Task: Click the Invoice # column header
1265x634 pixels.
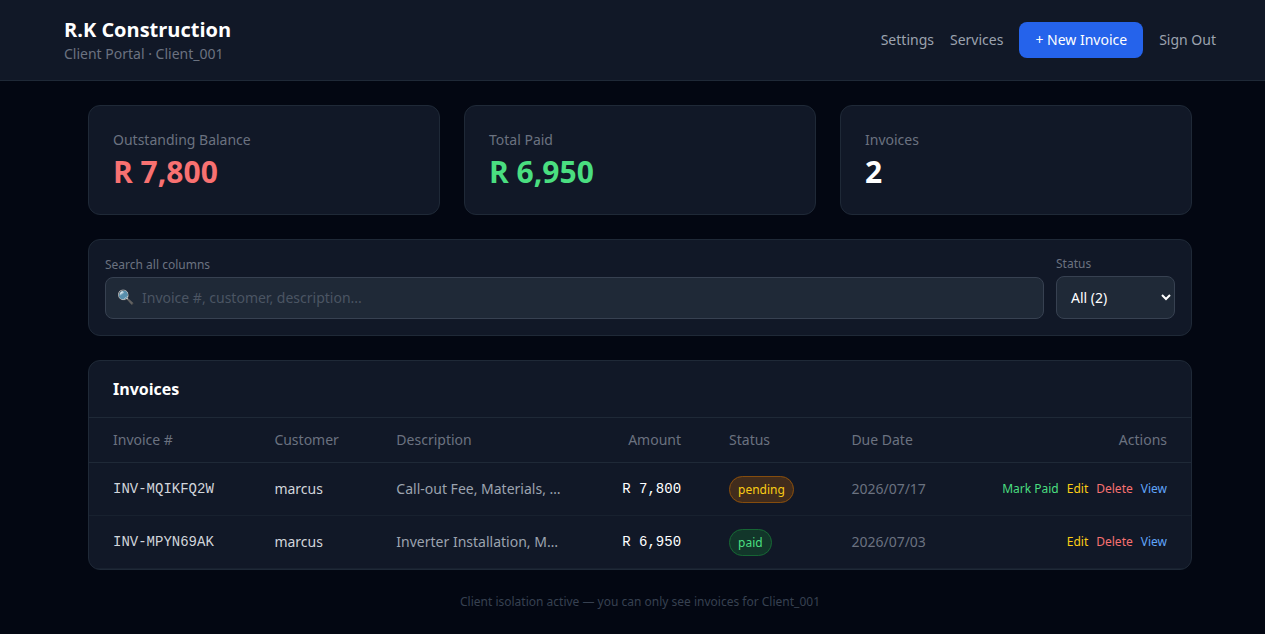Action: point(143,440)
